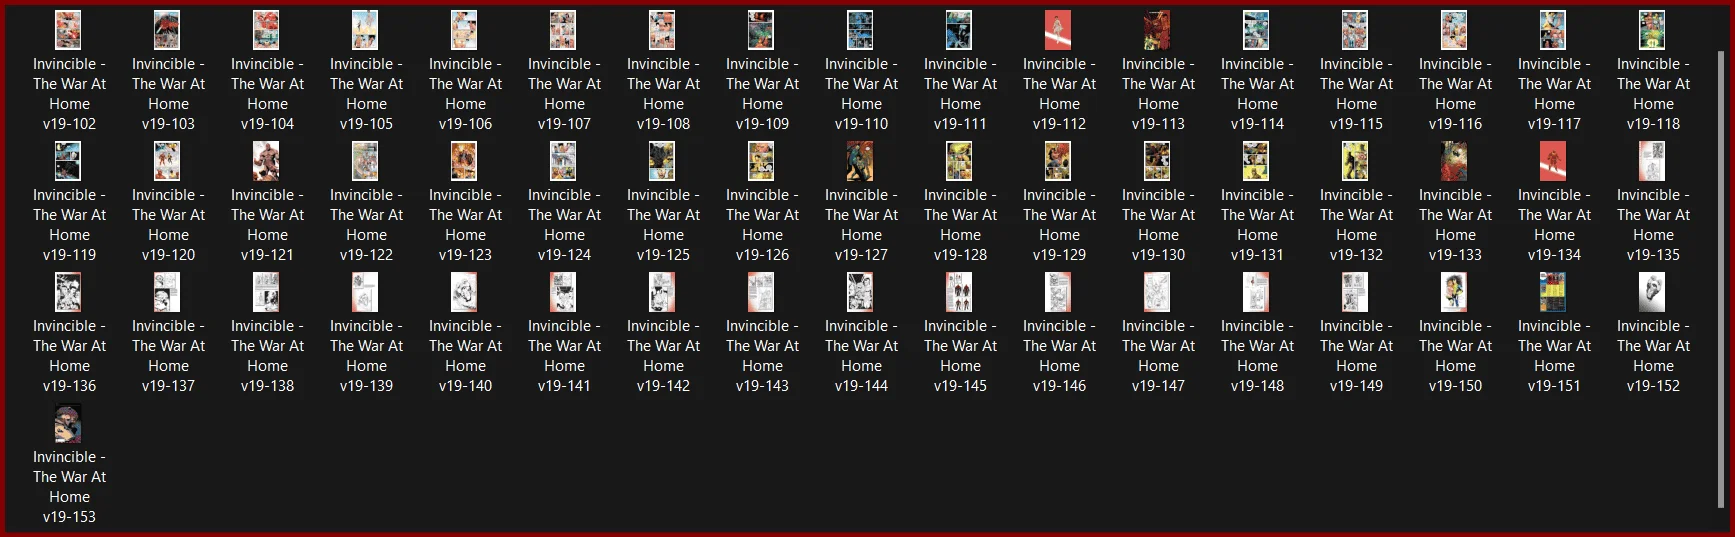Click the v19-139 file icon

pos(365,292)
